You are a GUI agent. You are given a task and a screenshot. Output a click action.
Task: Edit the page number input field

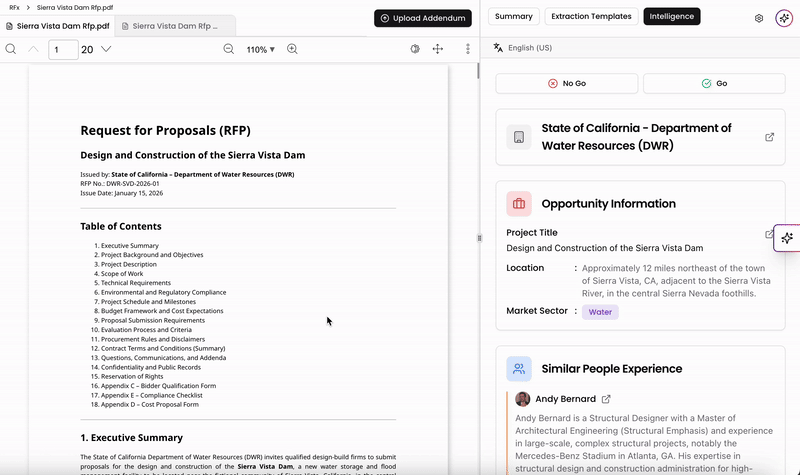pos(63,49)
